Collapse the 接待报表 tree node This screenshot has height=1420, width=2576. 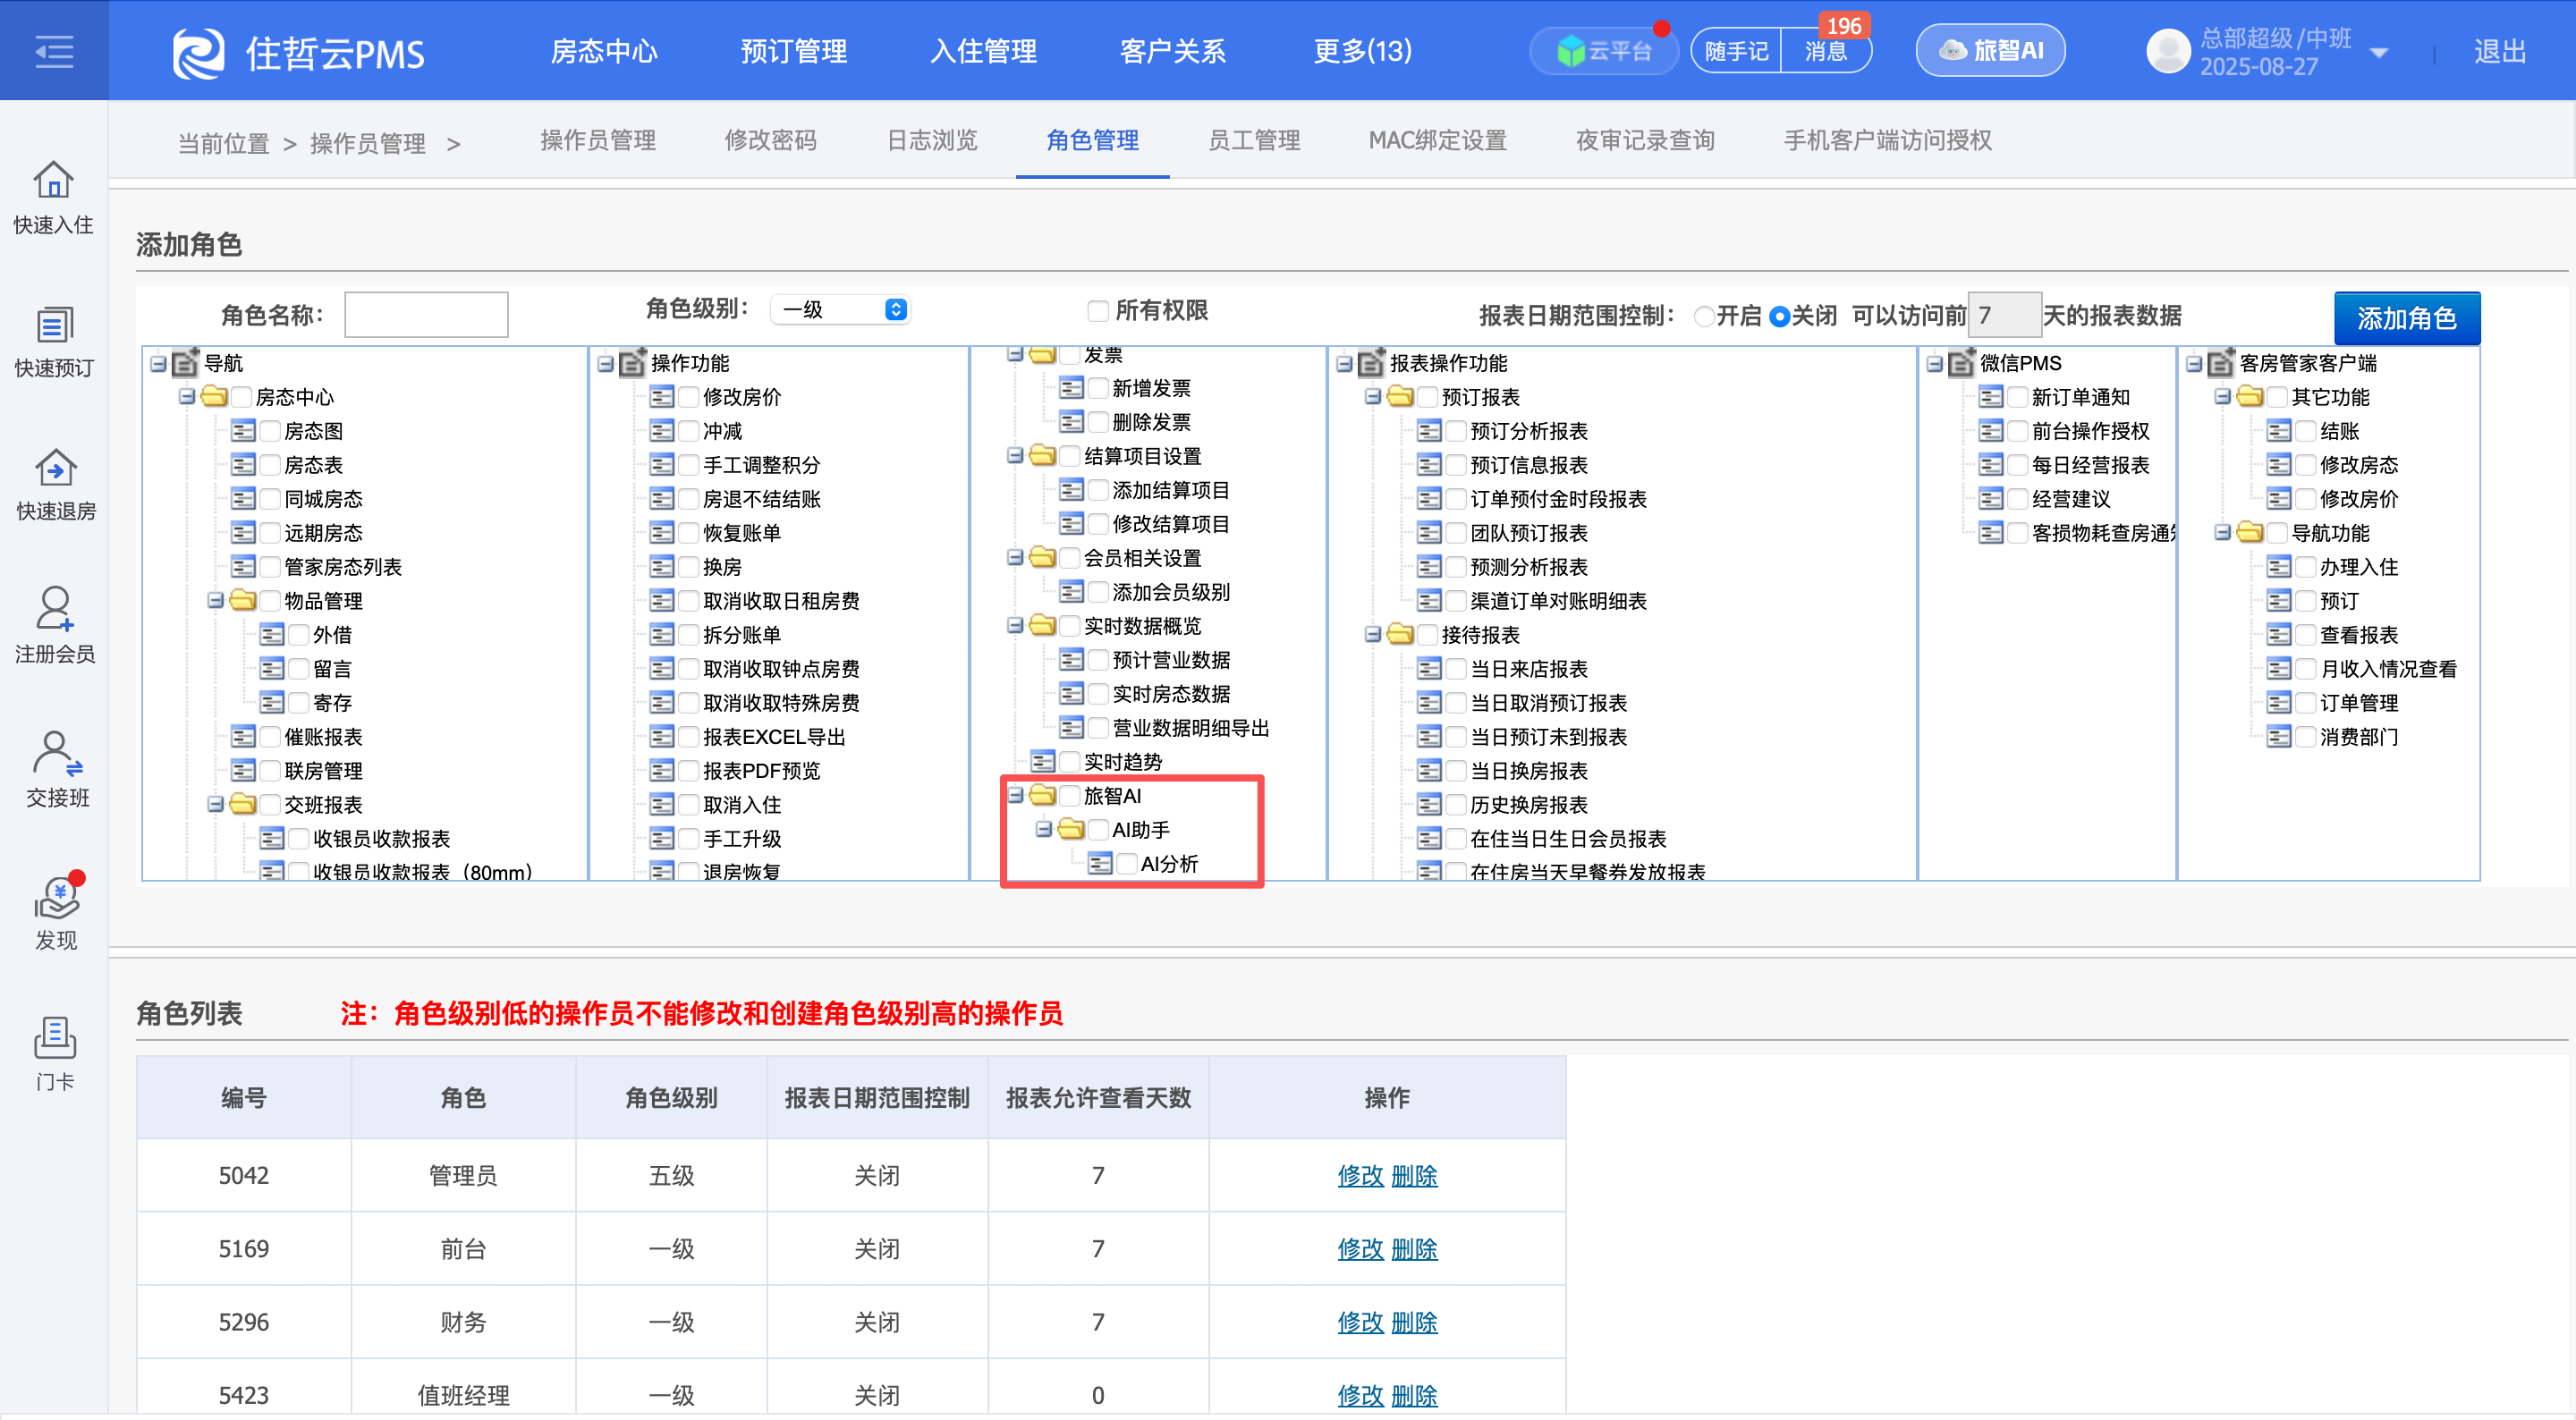[1373, 635]
